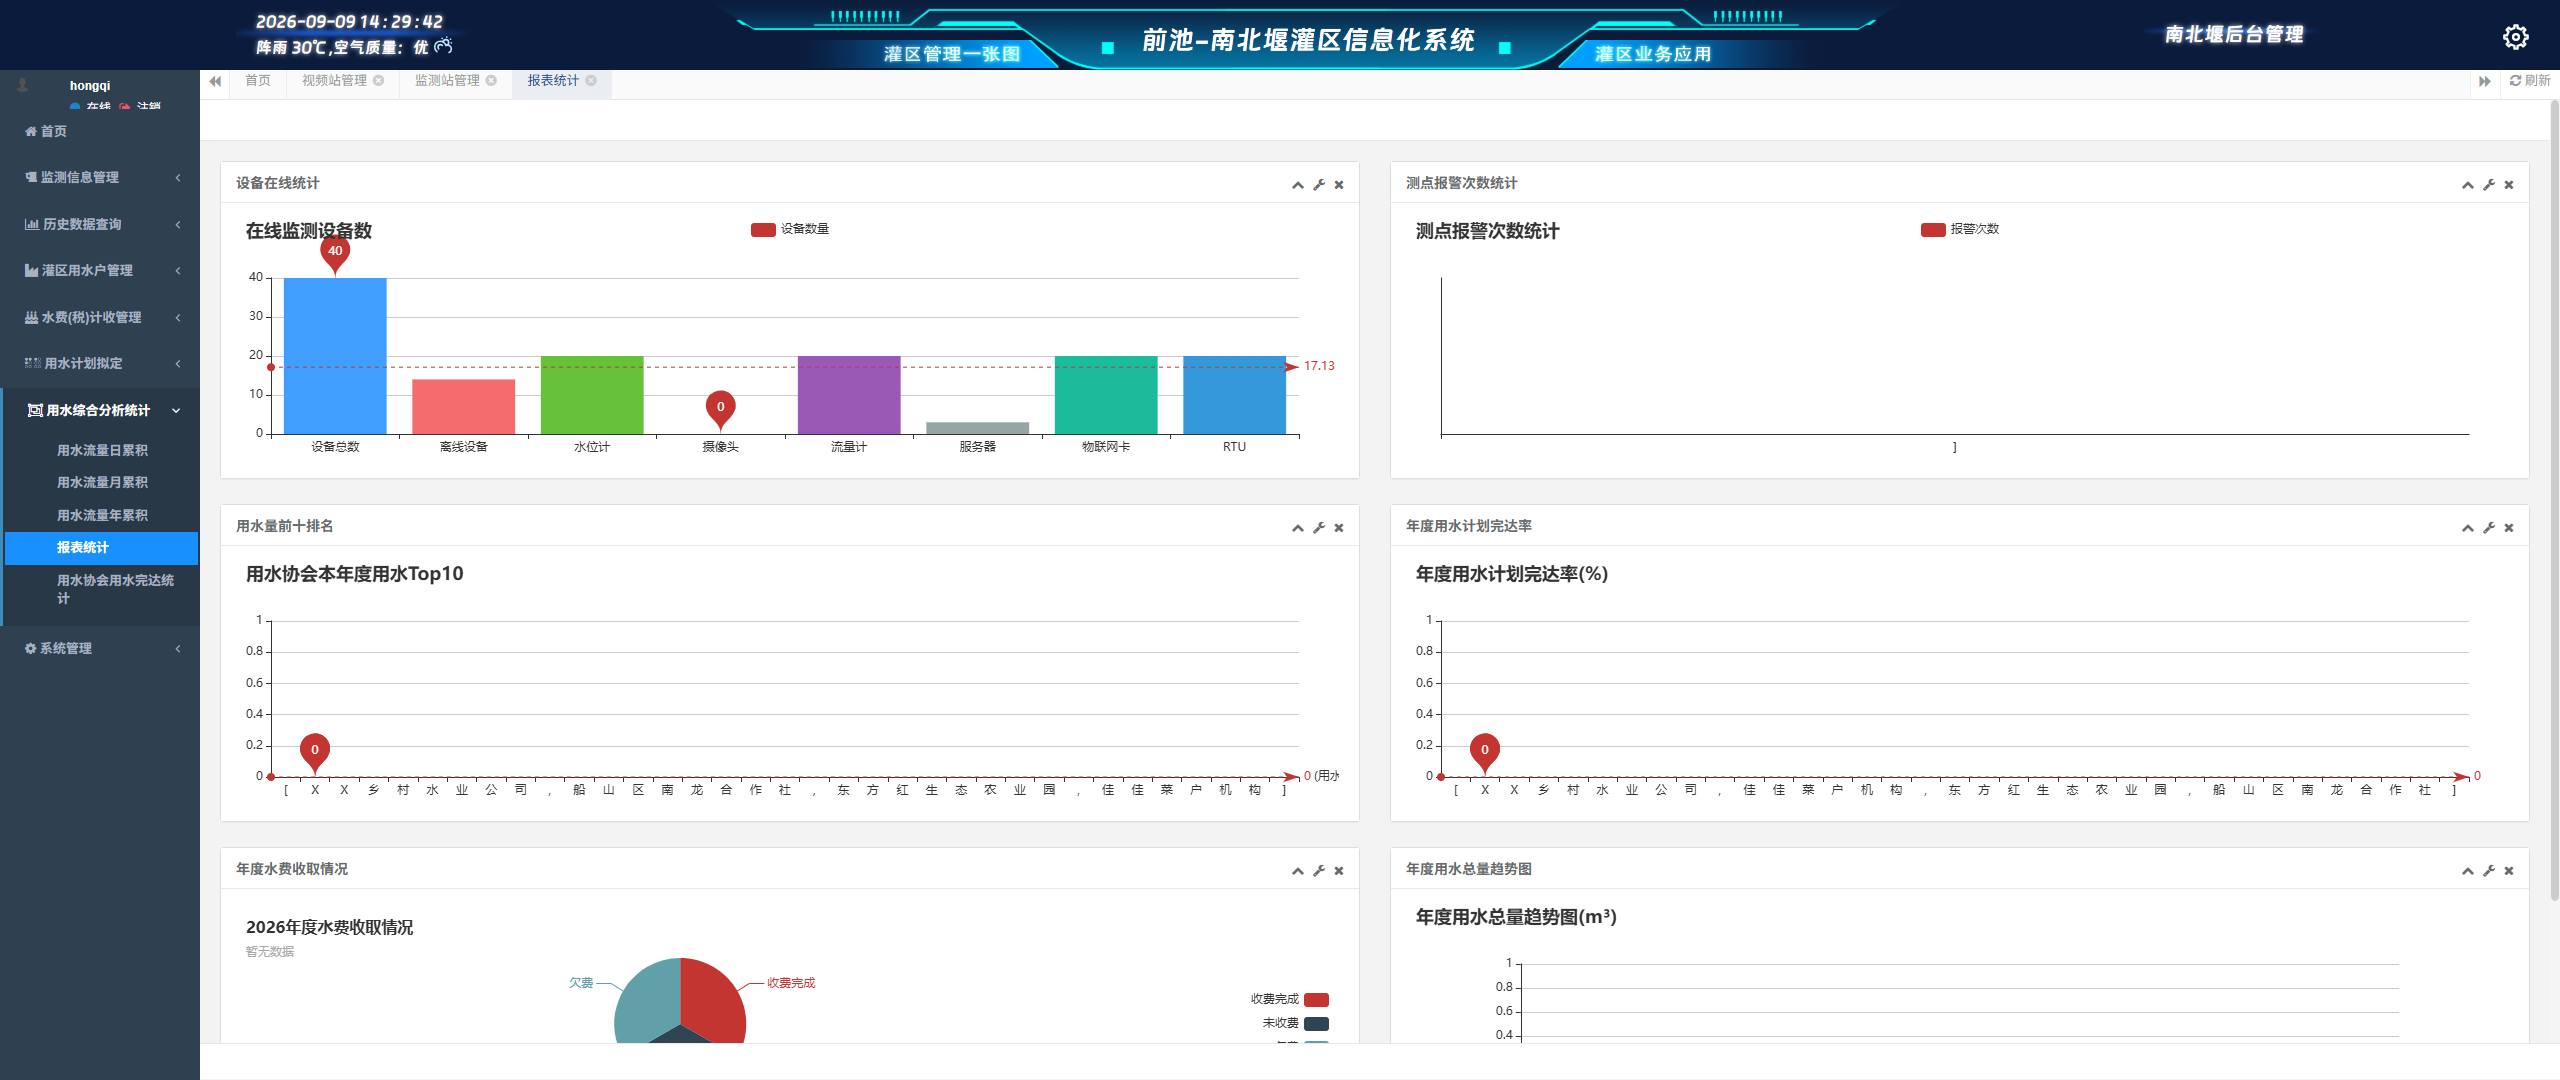
Task: Click the tab scroll-right double arrow
Action: click(2484, 81)
